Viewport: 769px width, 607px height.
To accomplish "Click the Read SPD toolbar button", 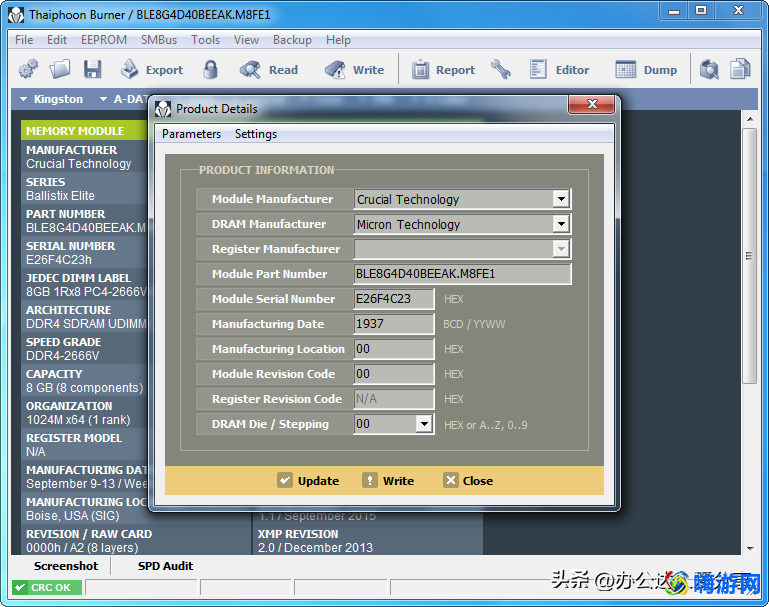I will click(269, 70).
